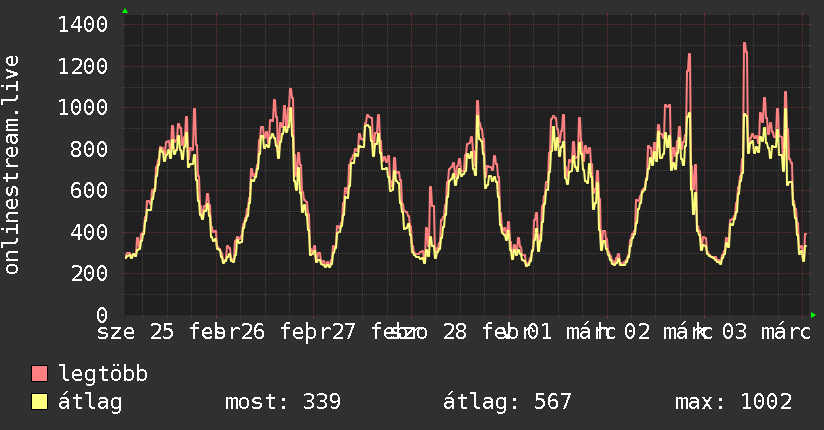Click the x-axis date '03 márc'

(x=766, y=332)
